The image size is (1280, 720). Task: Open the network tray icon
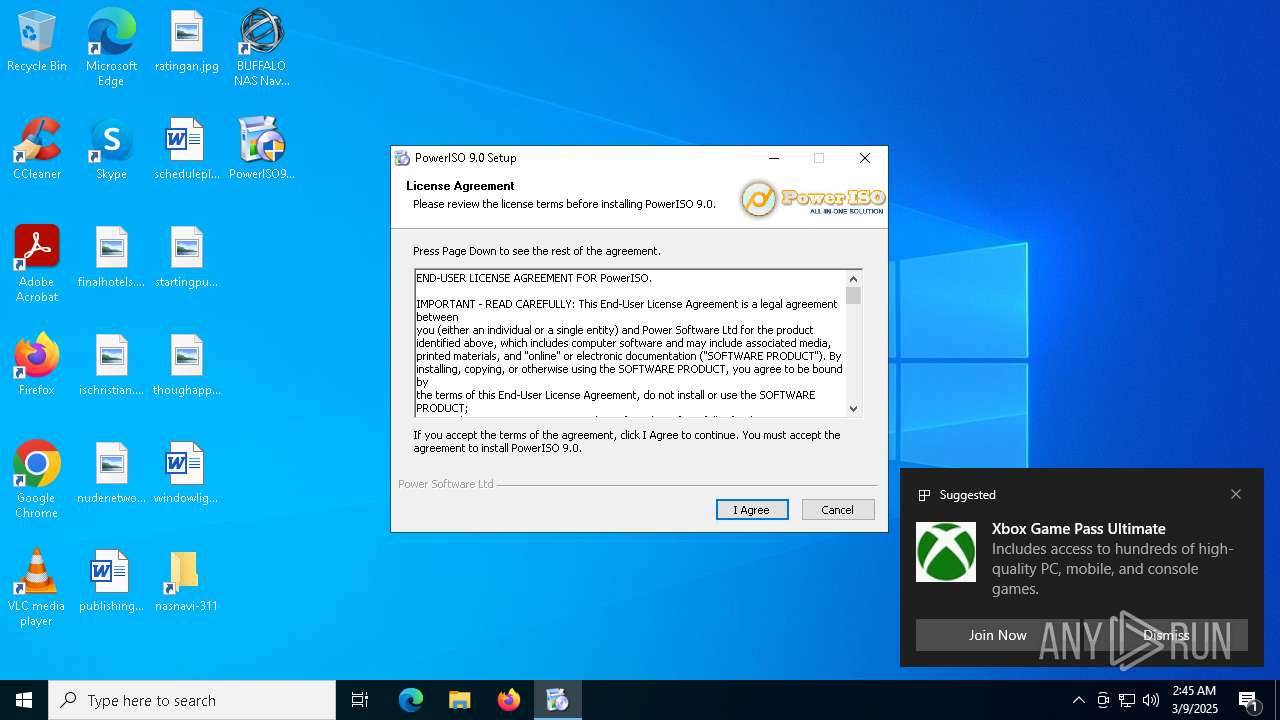pos(1127,700)
